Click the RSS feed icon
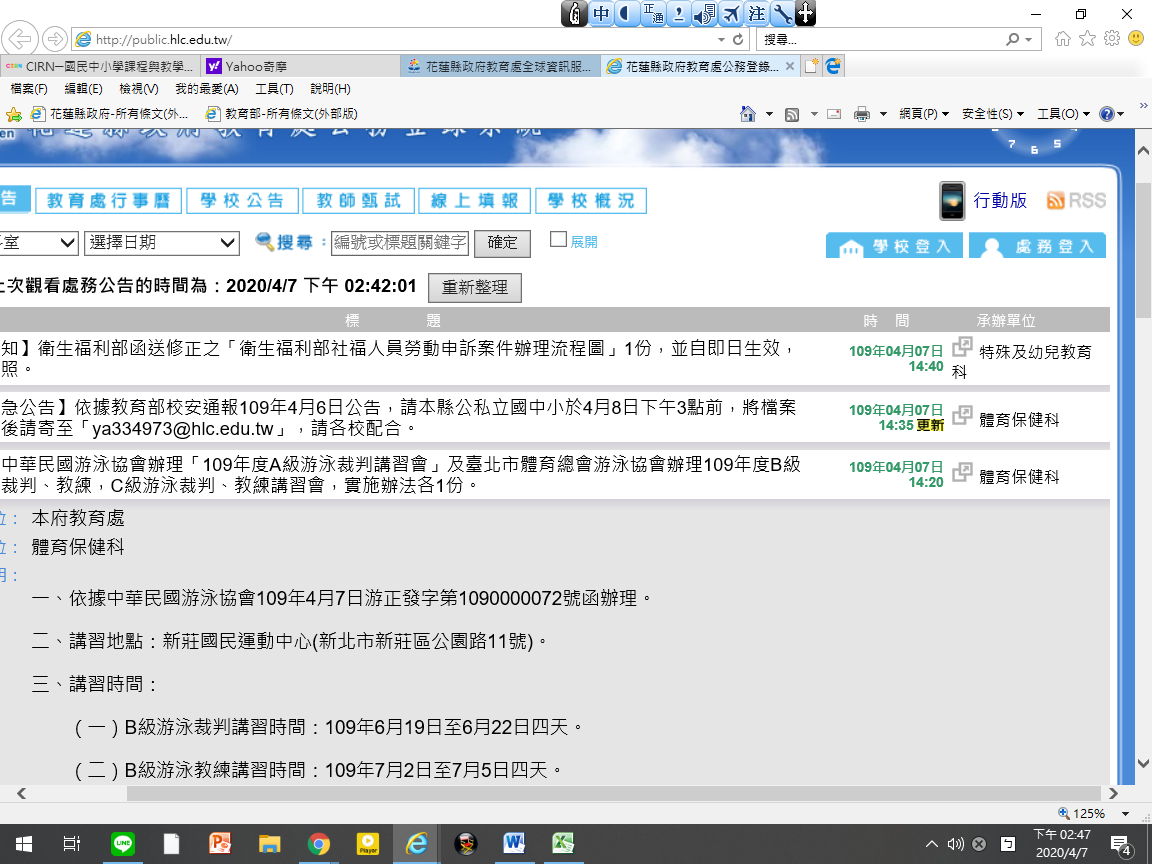 point(1076,201)
